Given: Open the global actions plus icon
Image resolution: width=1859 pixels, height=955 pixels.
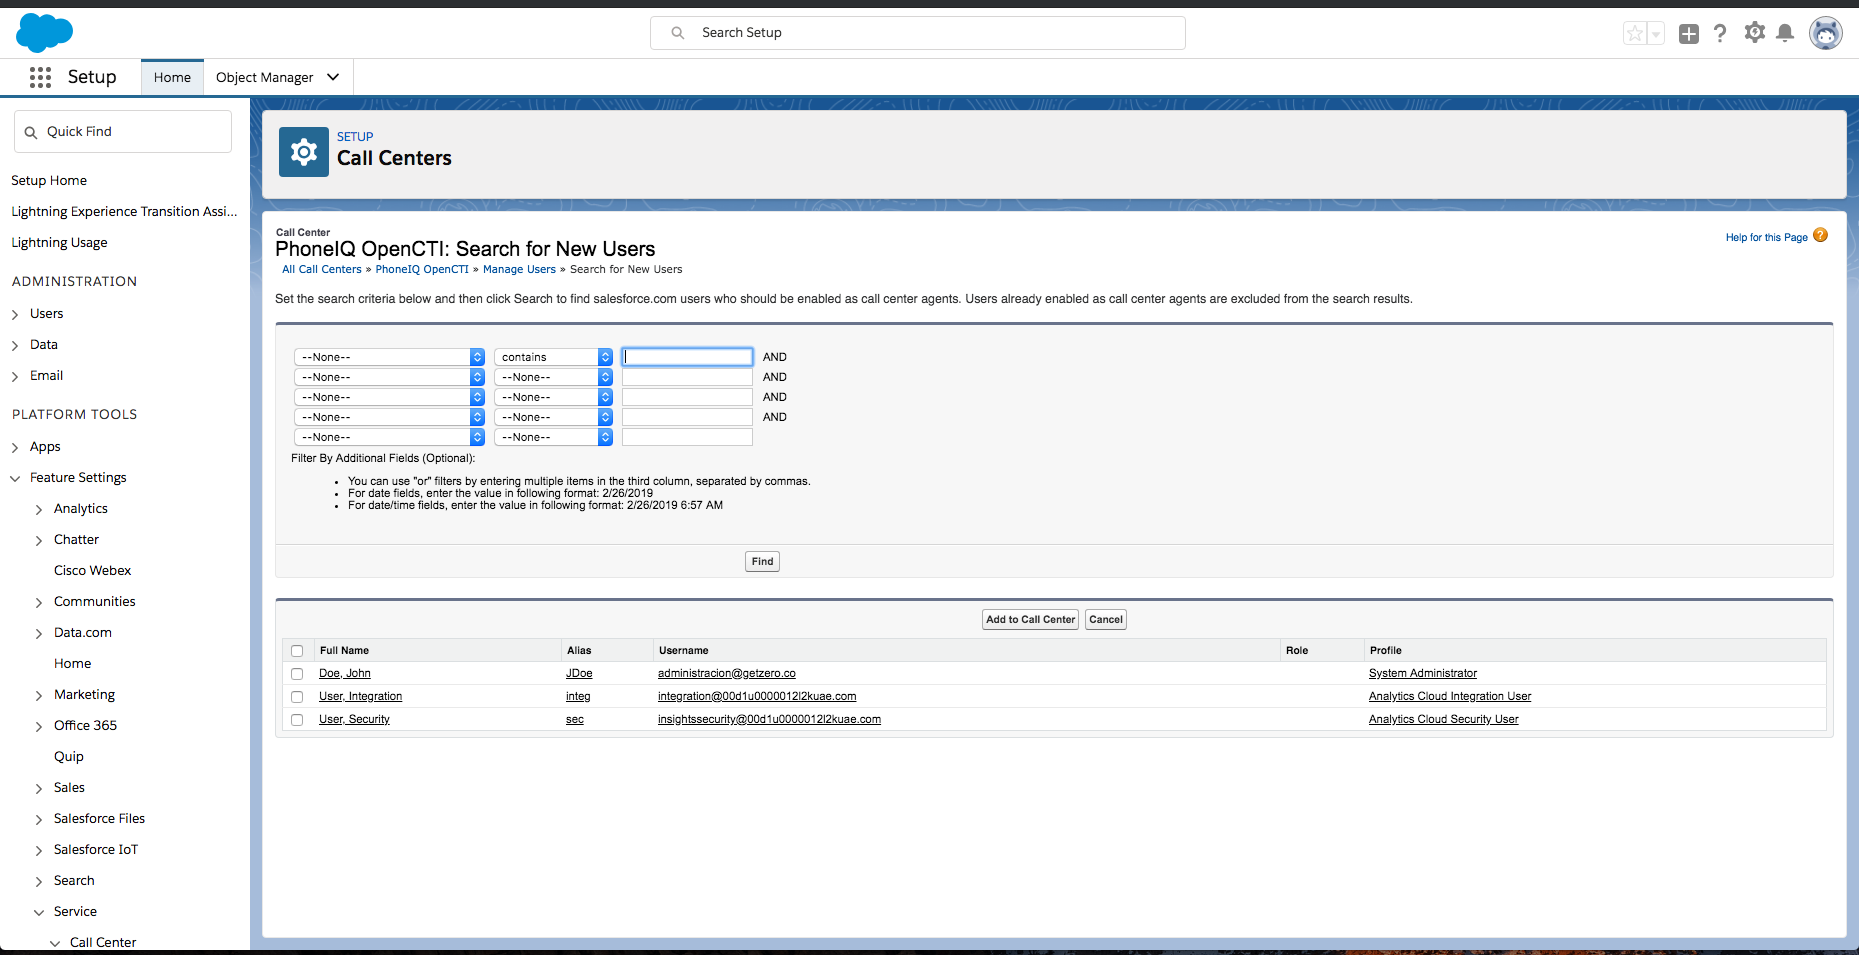Looking at the screenshot, I should pyautogui.click(x=1689, y=34).
